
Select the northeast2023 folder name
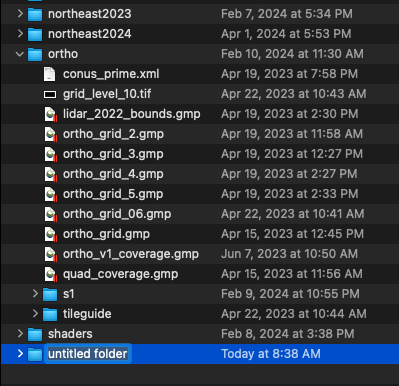90,14
